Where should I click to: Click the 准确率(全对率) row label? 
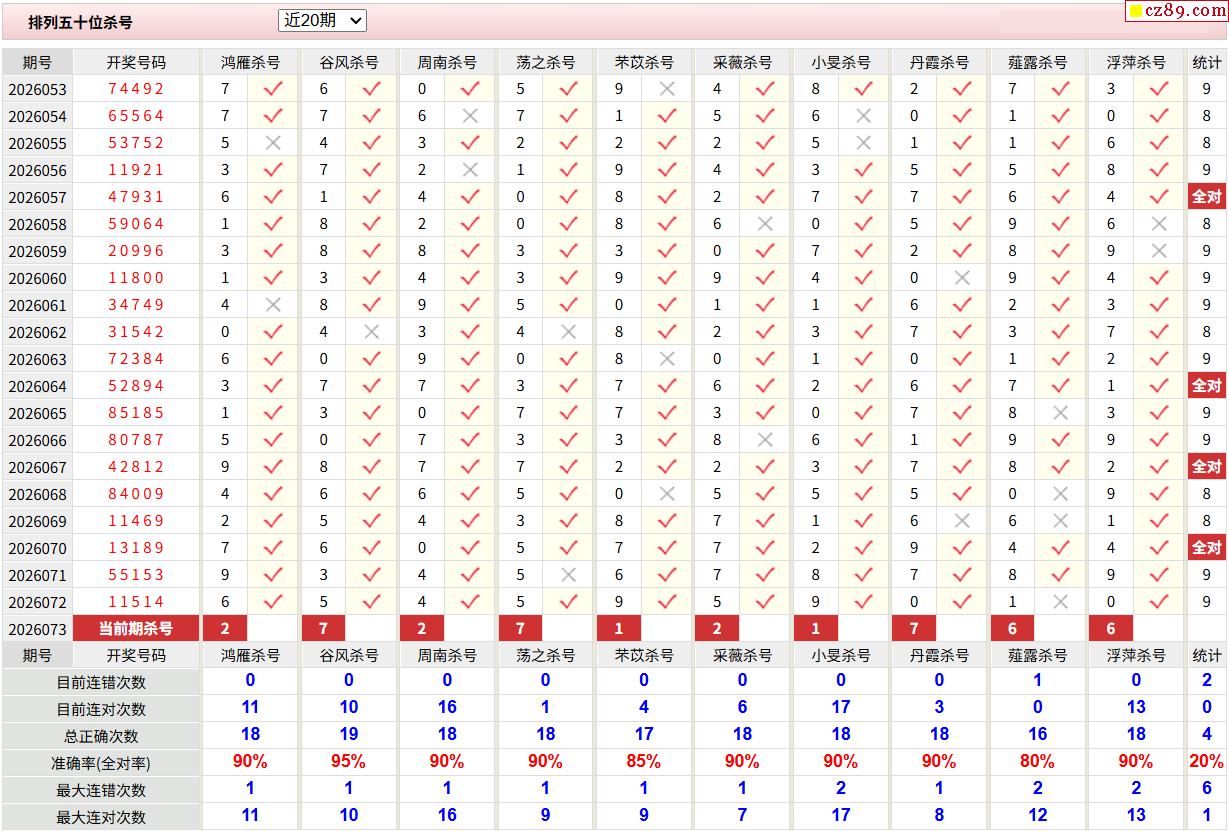(x=101, y=763)
